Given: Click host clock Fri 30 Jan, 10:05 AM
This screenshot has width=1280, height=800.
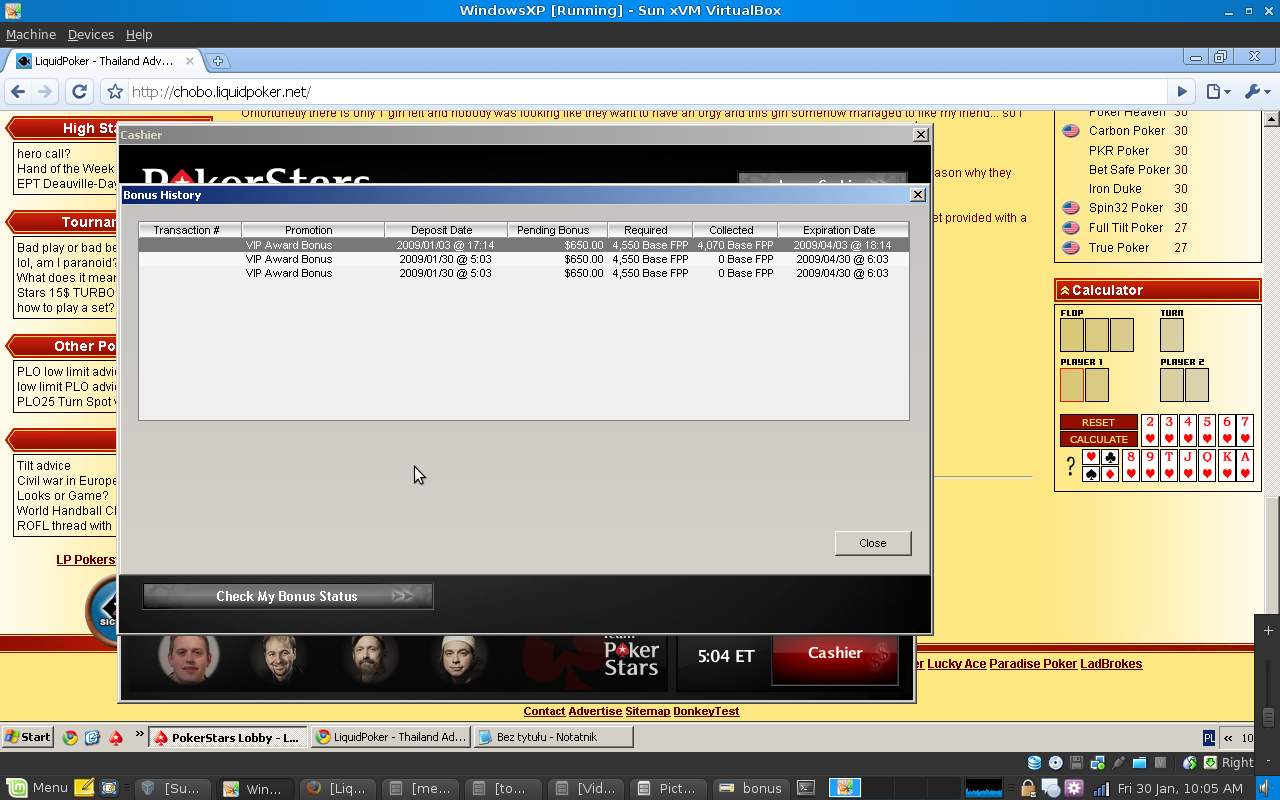Looking at the screenshot, I should [1180, 788].
